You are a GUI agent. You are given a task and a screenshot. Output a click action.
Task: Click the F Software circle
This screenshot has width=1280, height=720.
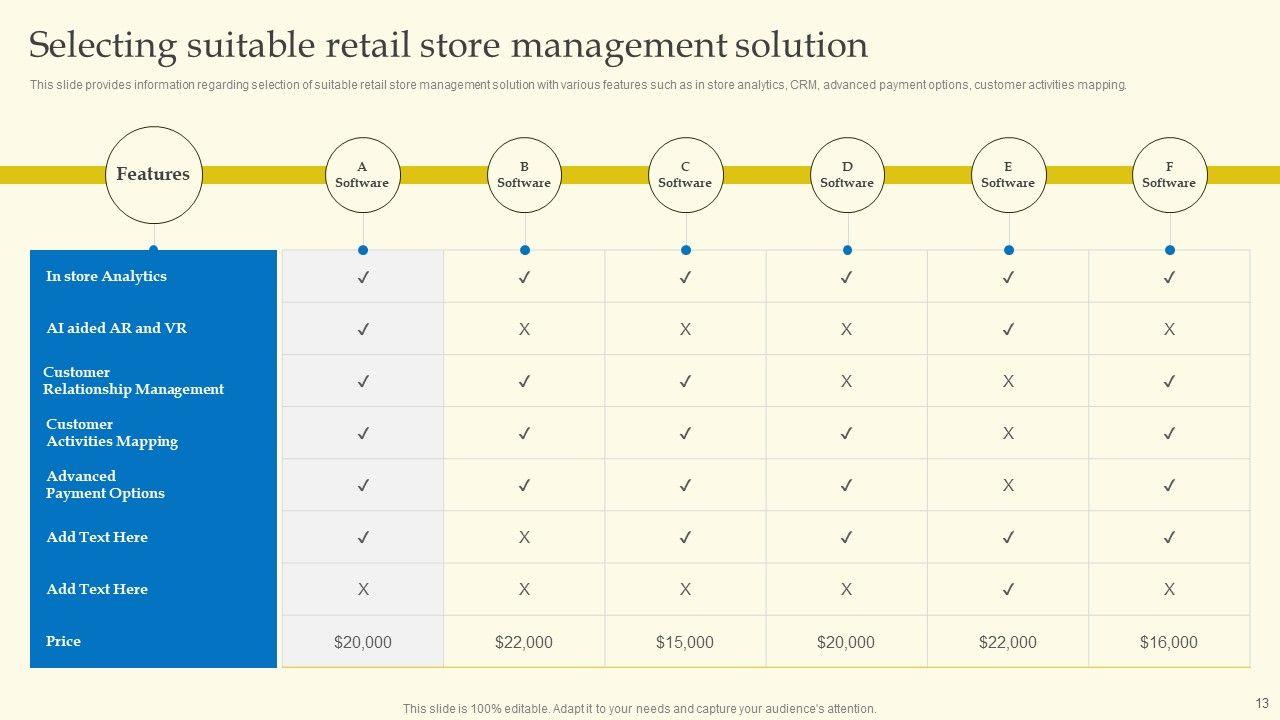pyautogui.click(x=1169, y=175)
